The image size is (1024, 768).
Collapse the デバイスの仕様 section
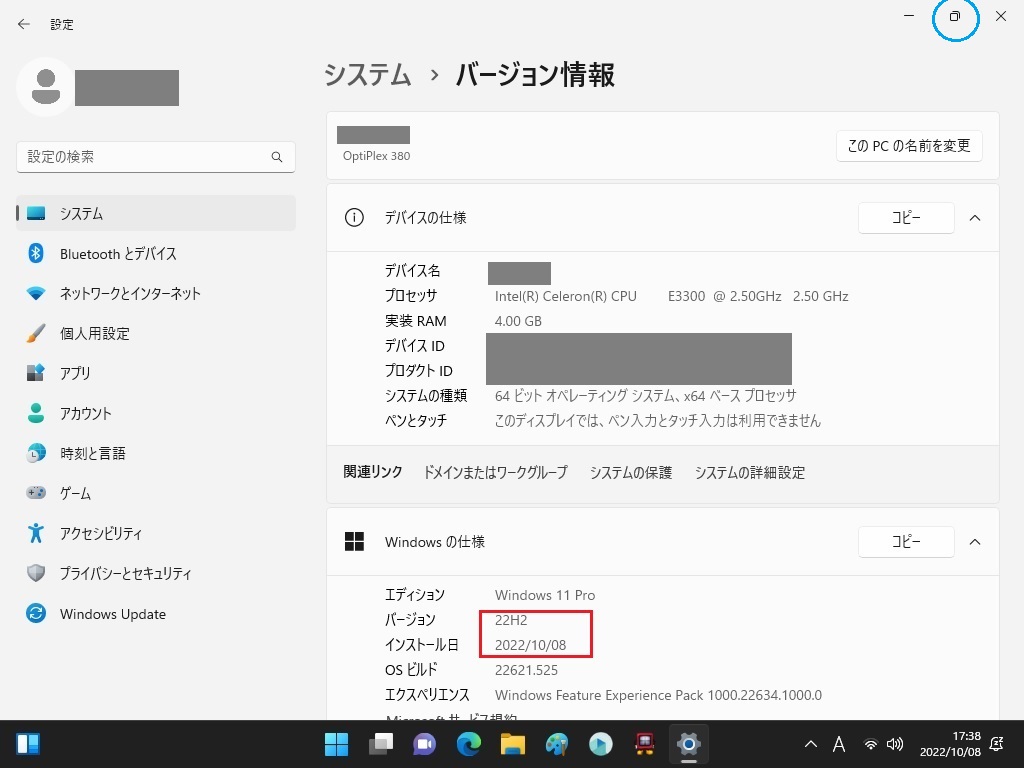coord(975,217)
